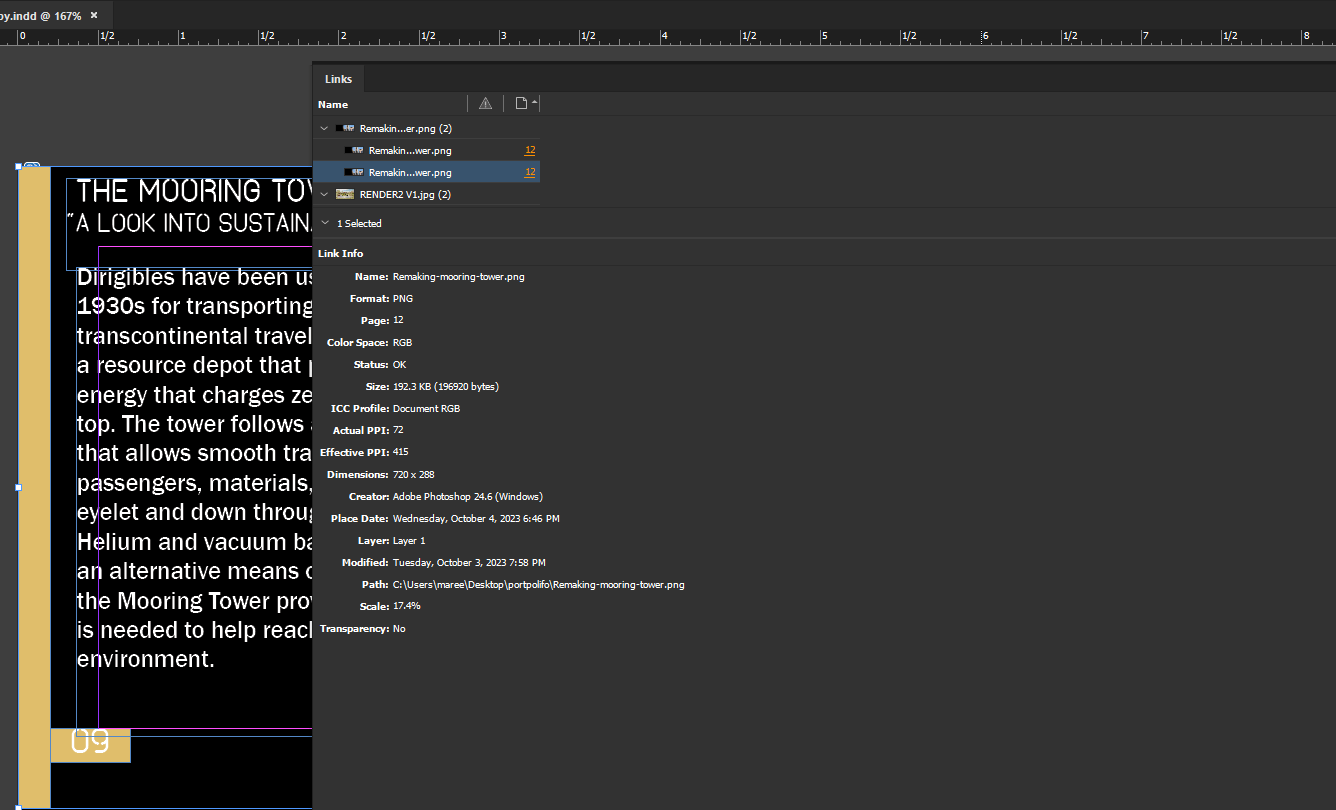1336x810 pixels.
Task: Jump to page 12 via selected link's page number
Action: pyautogui.click(x=529, y=171)
